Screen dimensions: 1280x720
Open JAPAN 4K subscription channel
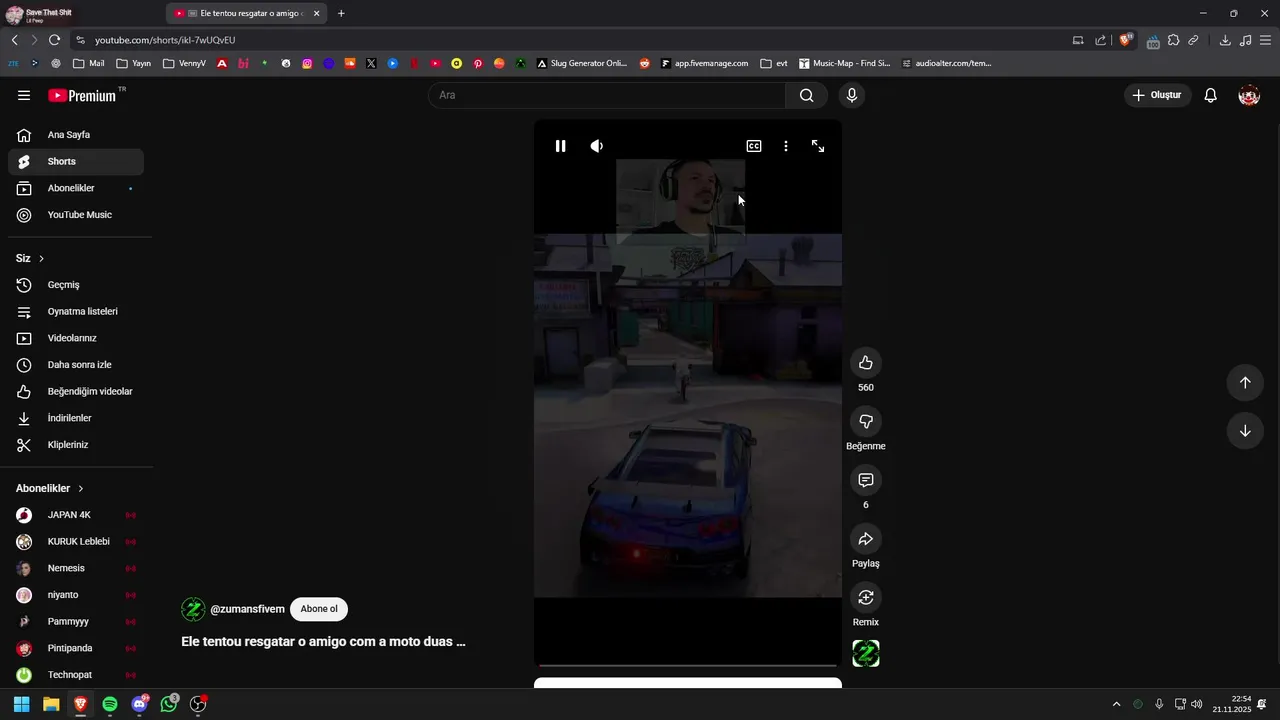click(x=76, y=515)
